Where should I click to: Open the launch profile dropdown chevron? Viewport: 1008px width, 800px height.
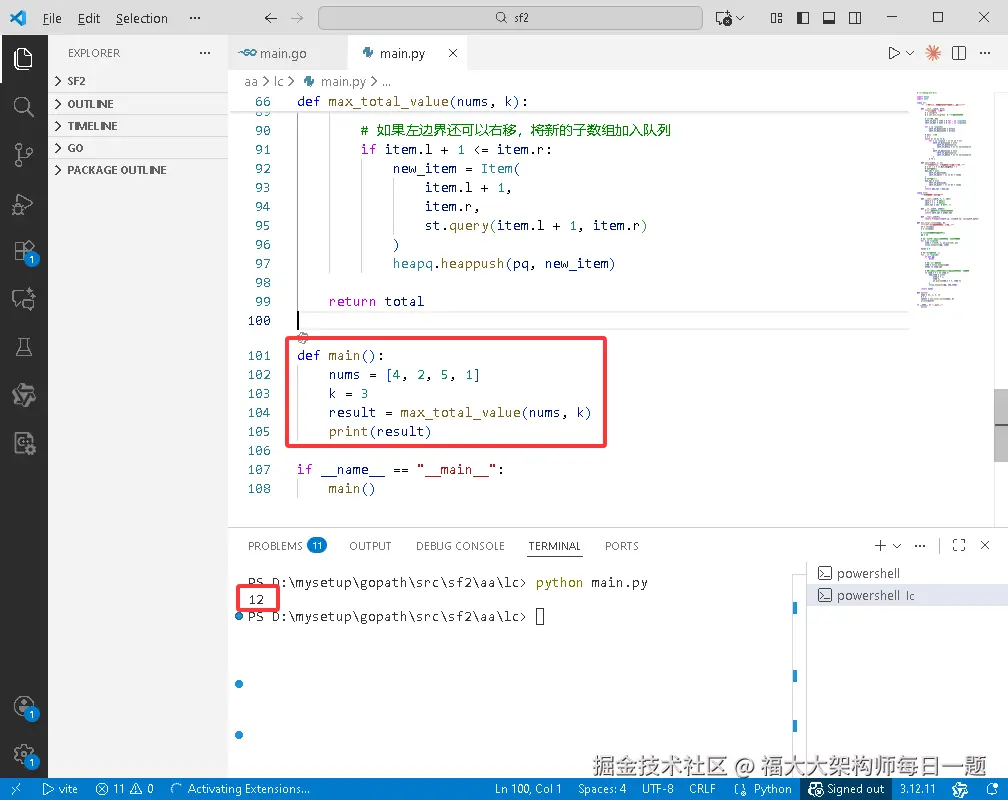897,545
